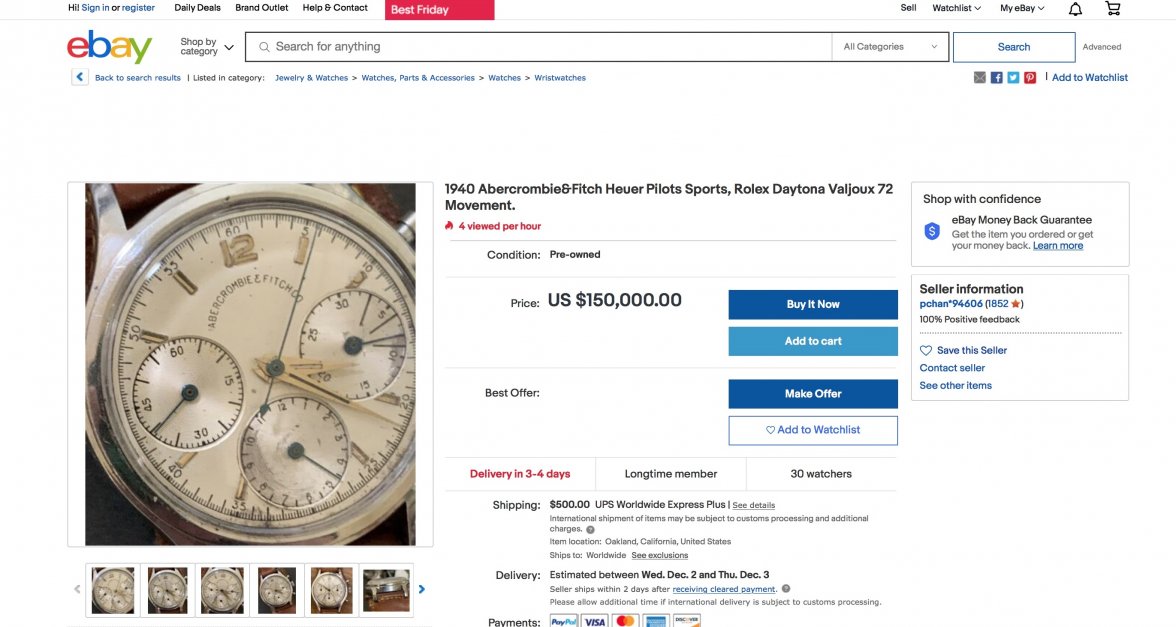This screenshot has width=1176, height=627.
Task: Share listing via email icon
Action: pyautogui.click(x=980, y=78)
